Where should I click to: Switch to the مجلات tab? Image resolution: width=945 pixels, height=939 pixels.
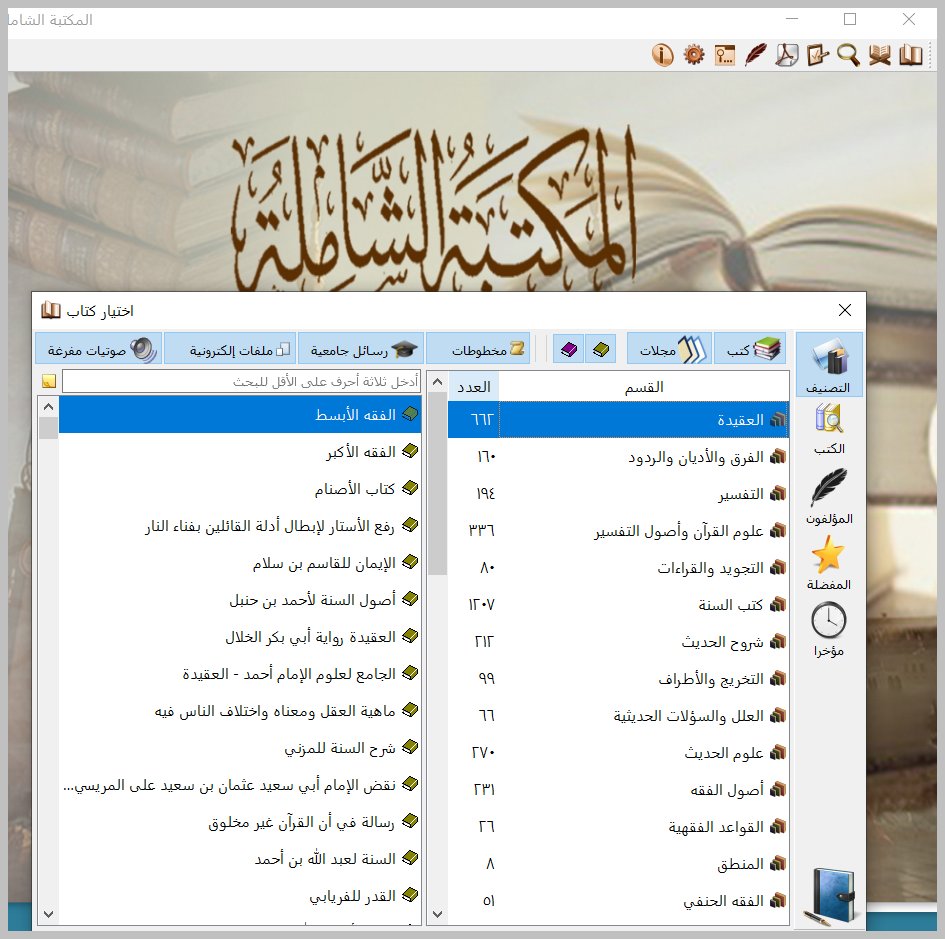click(x=670, y=349)
